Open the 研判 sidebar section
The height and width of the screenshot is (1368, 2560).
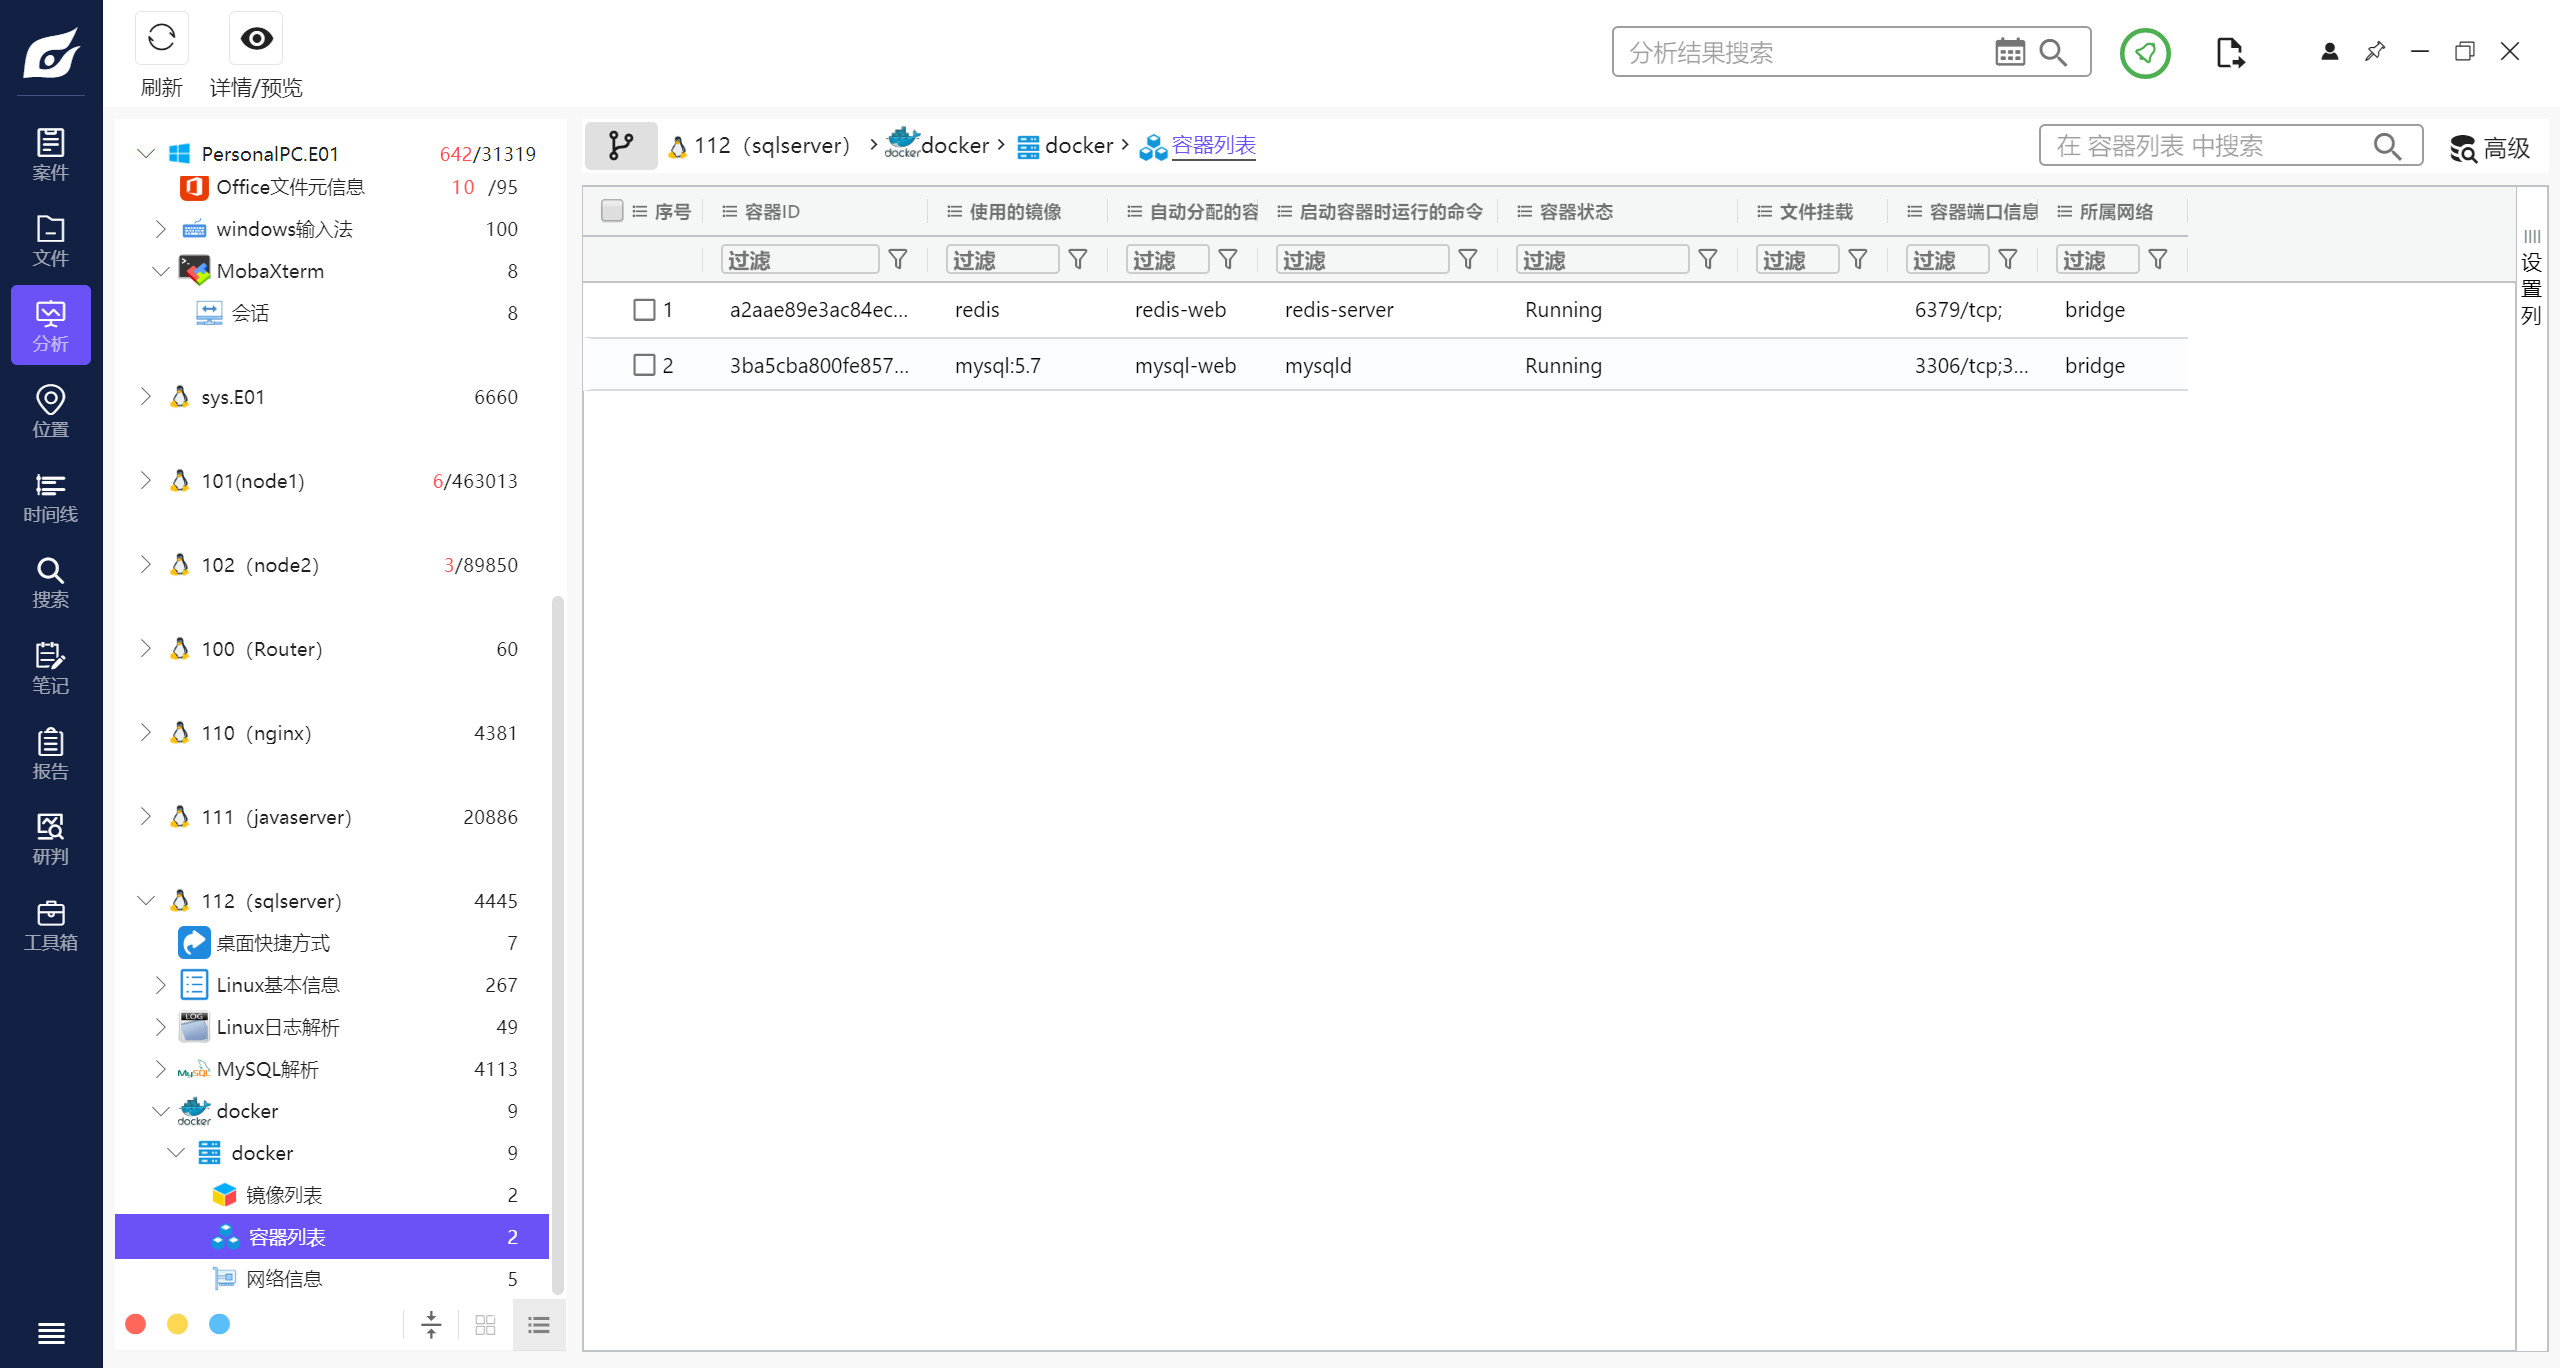(x=50, y=839)
